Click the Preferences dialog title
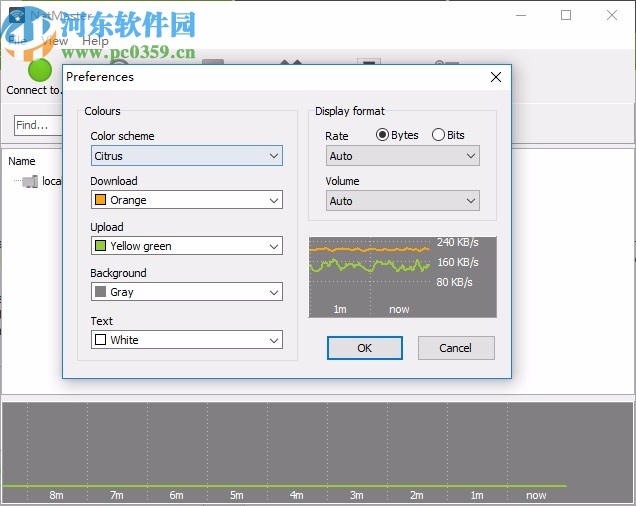The width and height of the screenshot is (636, 506). coord(100,77)
